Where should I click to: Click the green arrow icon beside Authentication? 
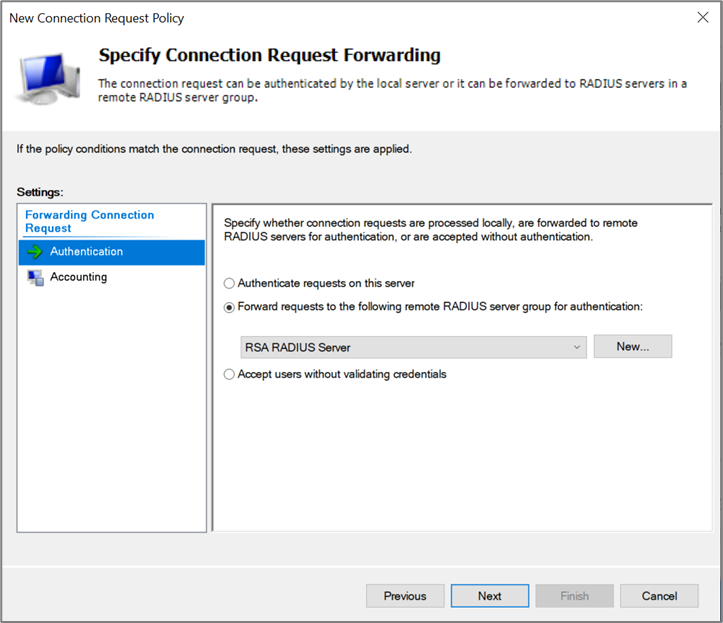(x=35, y=252)
